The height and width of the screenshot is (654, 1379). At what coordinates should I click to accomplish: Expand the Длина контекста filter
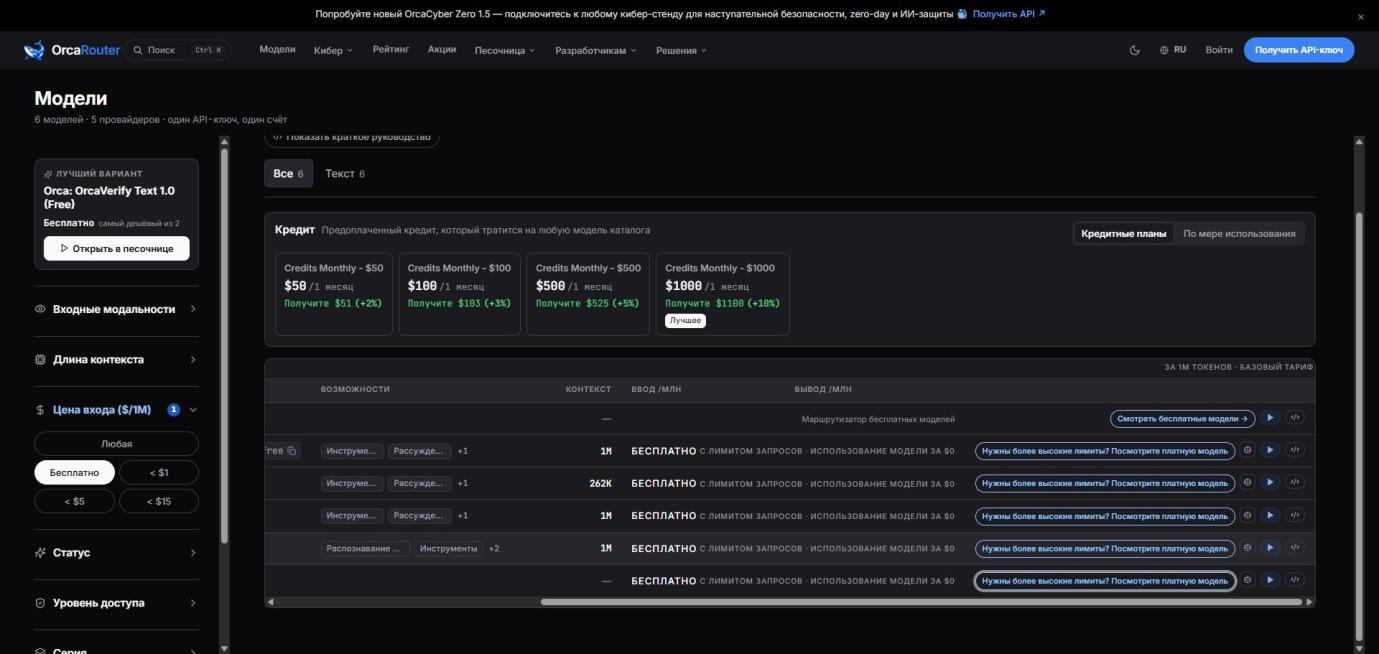pos(116,359)
